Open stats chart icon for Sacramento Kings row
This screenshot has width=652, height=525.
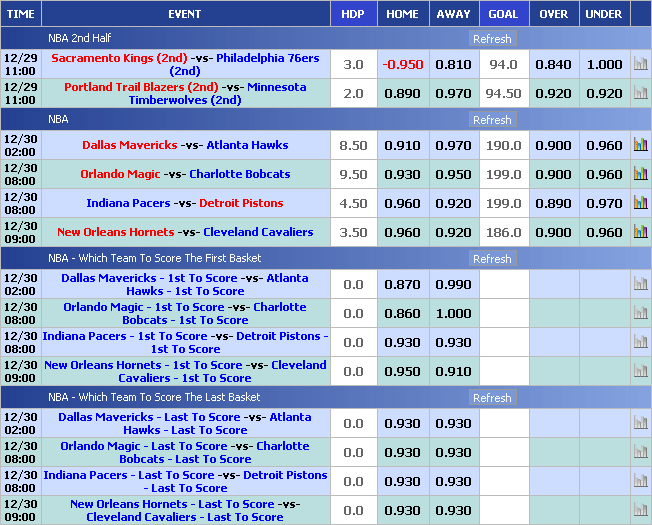pos(640,64)
